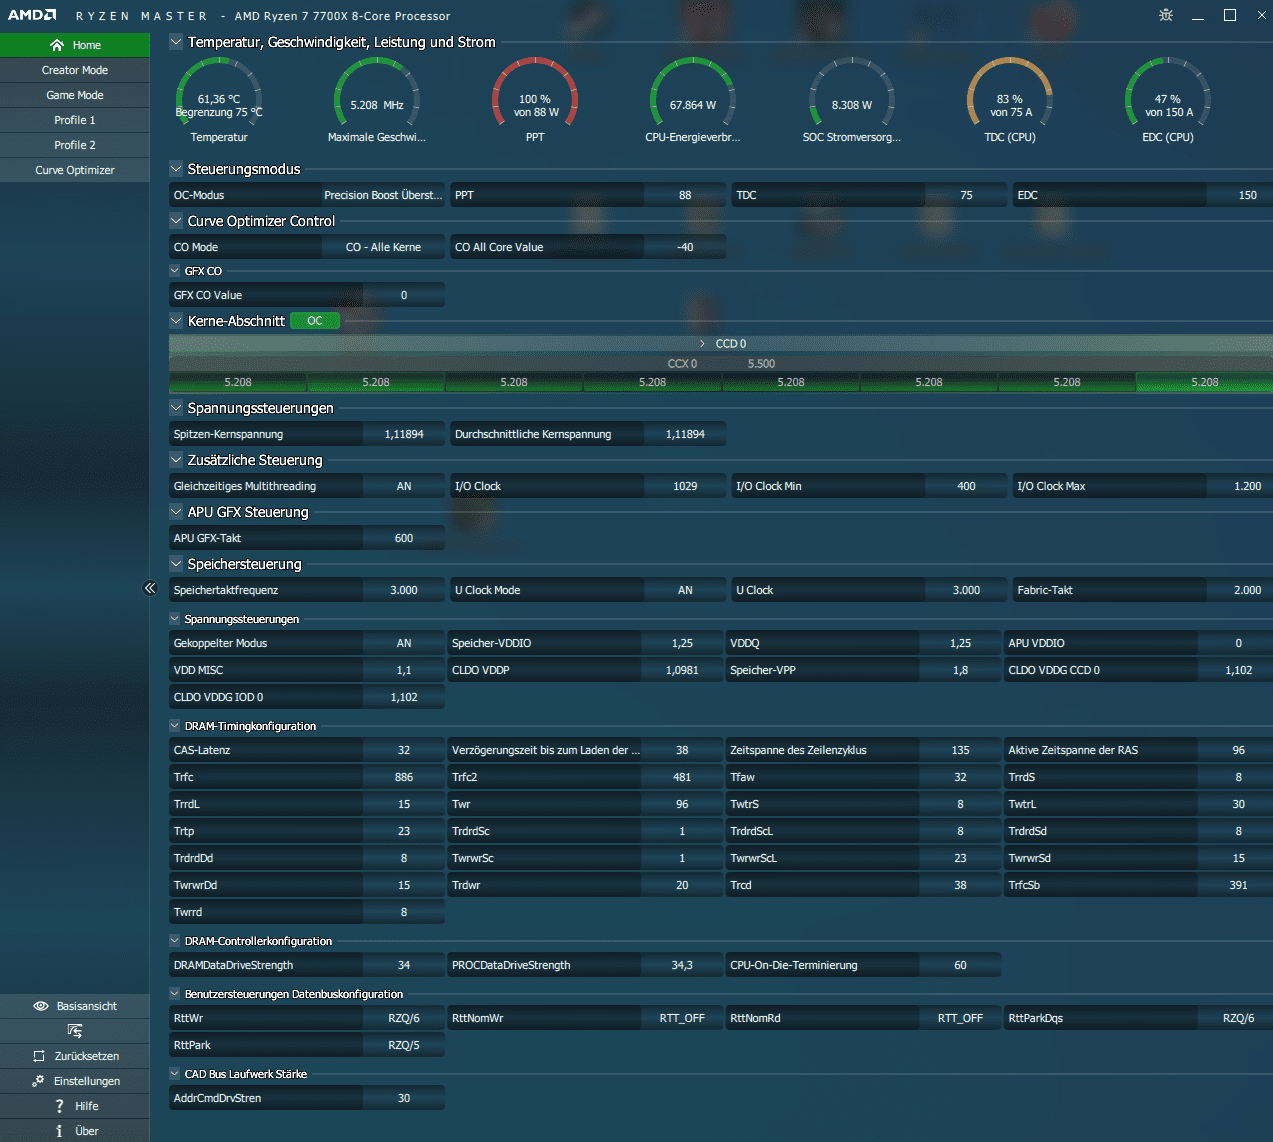Collapse the DRAM-Timingkonfiguration section
1273x1142 pixels.
pyautogui.click(x=175, y=726)
